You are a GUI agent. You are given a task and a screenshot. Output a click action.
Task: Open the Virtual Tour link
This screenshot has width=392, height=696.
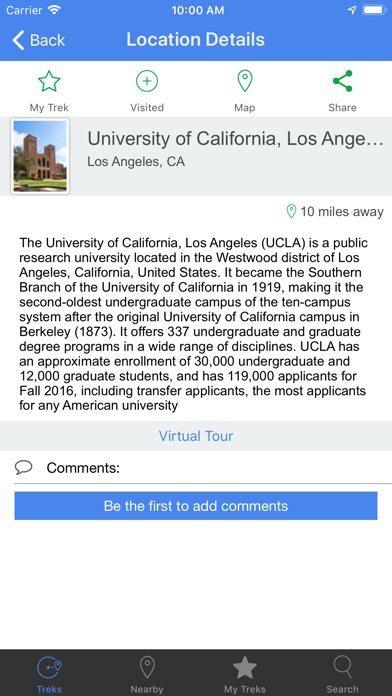tap(196, 436)
